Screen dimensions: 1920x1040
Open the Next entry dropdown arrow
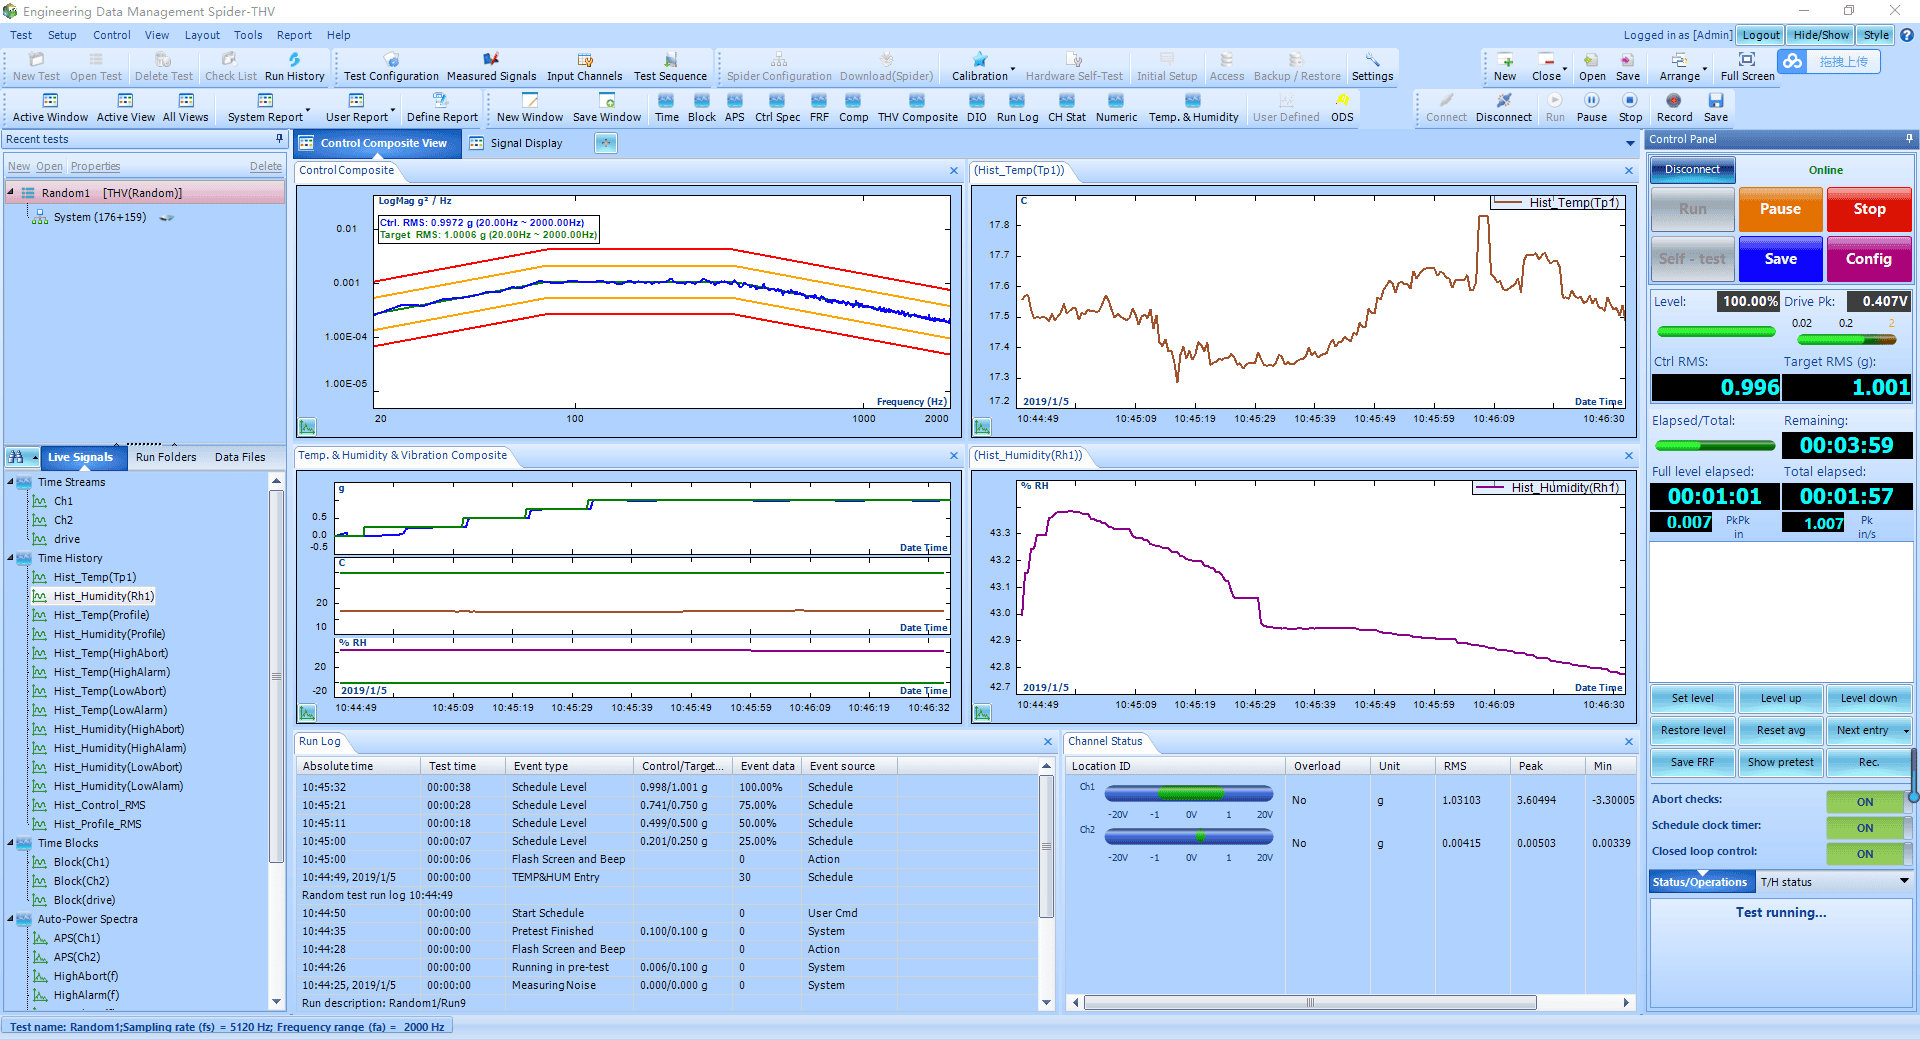[x=1906, y=731]
